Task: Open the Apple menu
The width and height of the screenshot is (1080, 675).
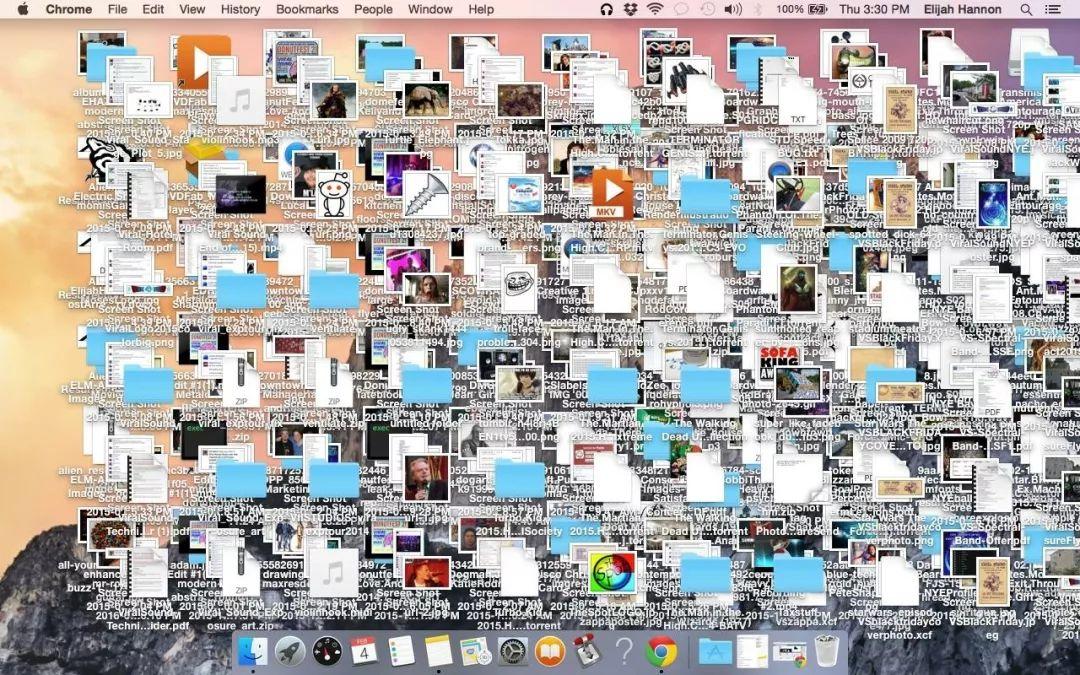Action: [23, 9]
